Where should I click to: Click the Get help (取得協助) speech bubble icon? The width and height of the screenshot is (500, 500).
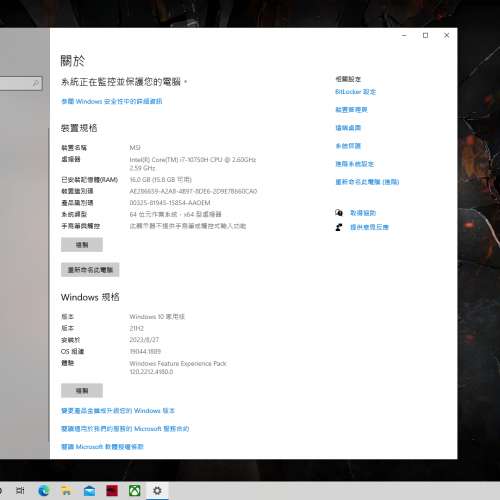click(x=339, y=213)
